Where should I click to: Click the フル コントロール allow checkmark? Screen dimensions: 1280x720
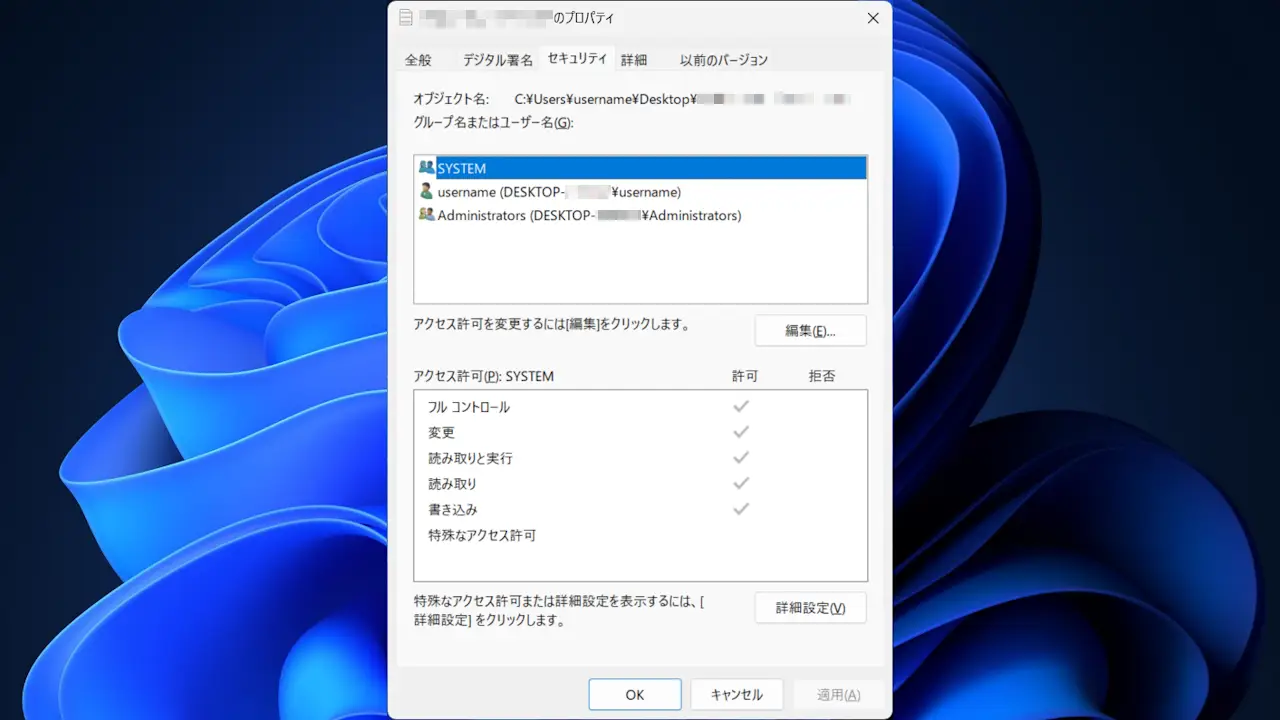pyautogui.click(x=741, y=407)
